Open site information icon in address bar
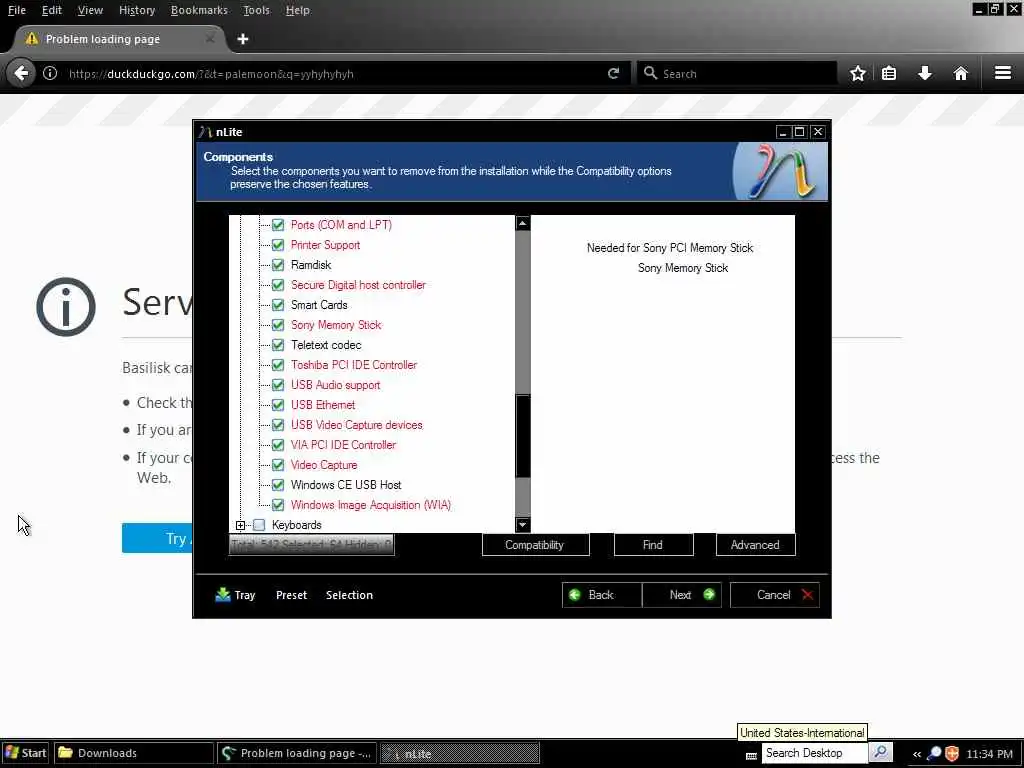Image resolution: width=1024 pixels, height=768 pixels. coord(50,73)
